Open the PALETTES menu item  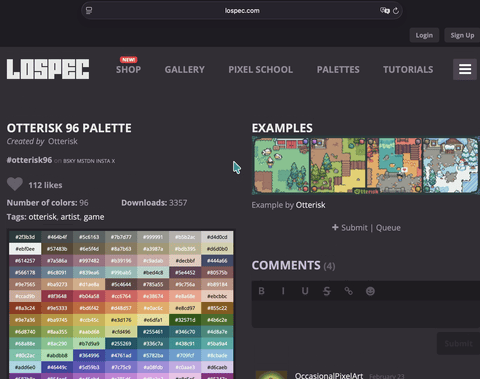(x=338, y=69)
